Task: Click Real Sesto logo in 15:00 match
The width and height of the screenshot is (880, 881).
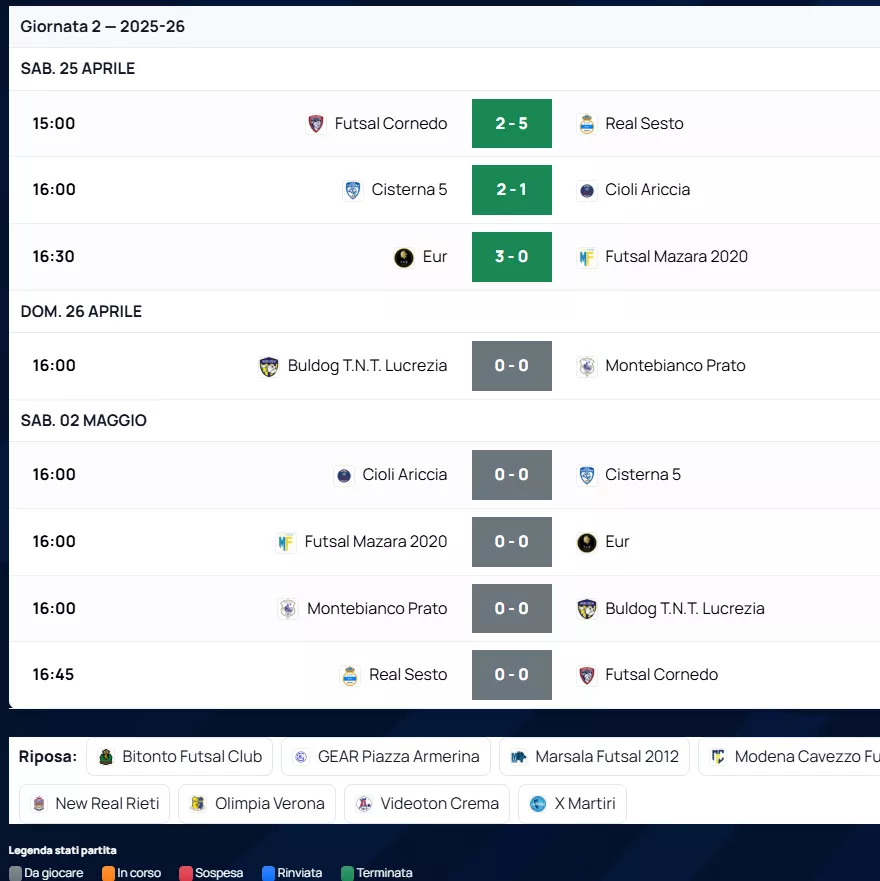Action: click(587, 124)
